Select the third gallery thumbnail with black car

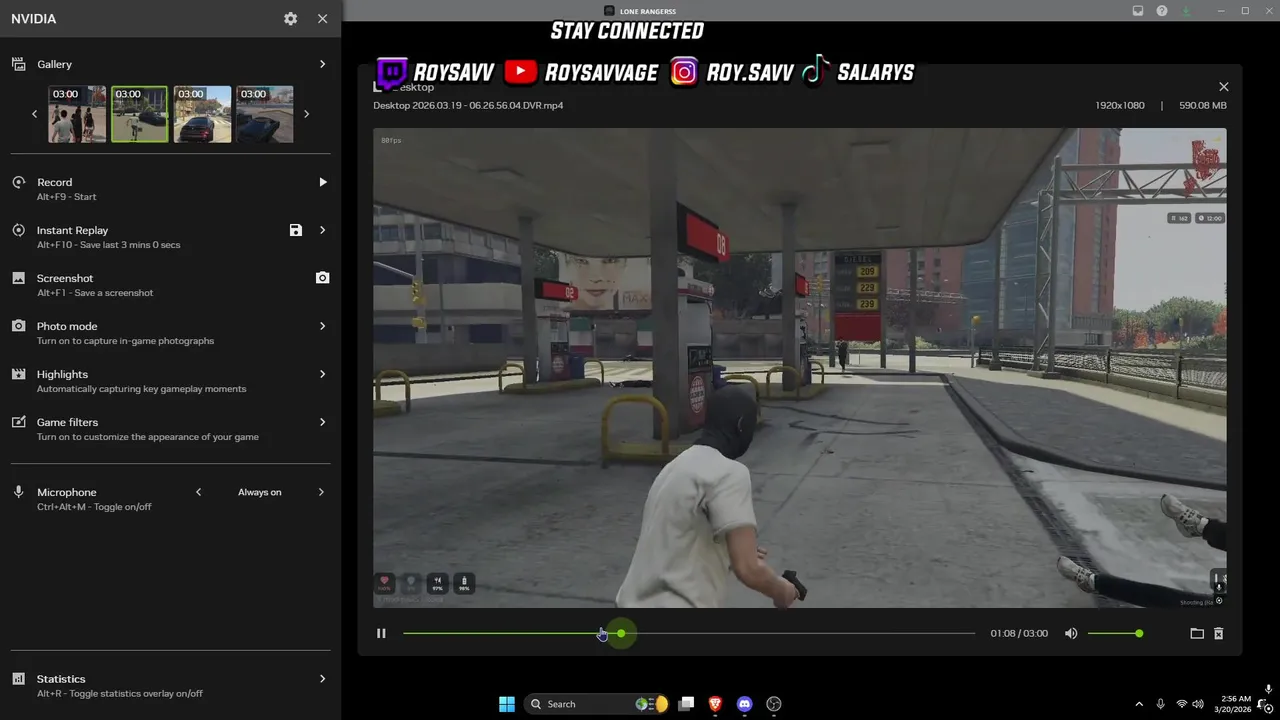coord(203,114)
